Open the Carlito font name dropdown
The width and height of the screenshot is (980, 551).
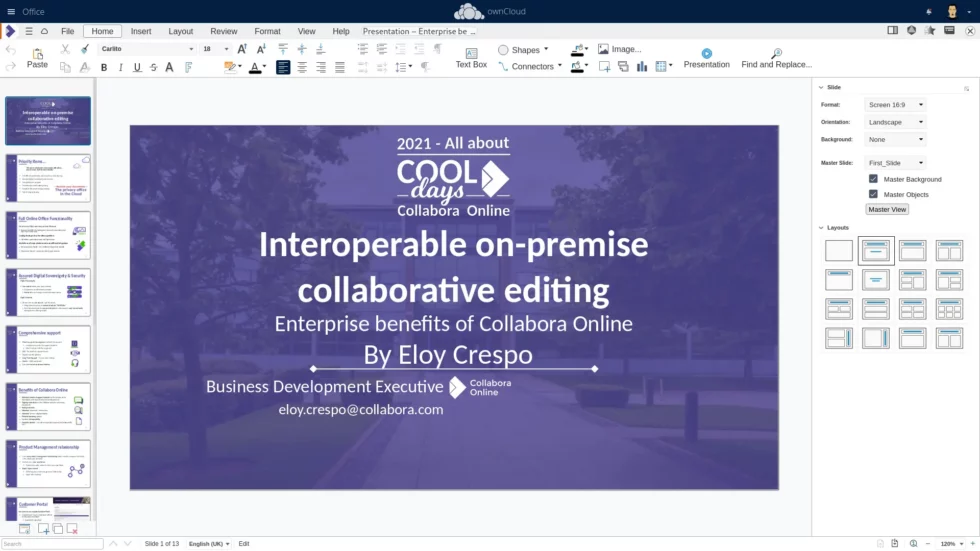[191, 49]
